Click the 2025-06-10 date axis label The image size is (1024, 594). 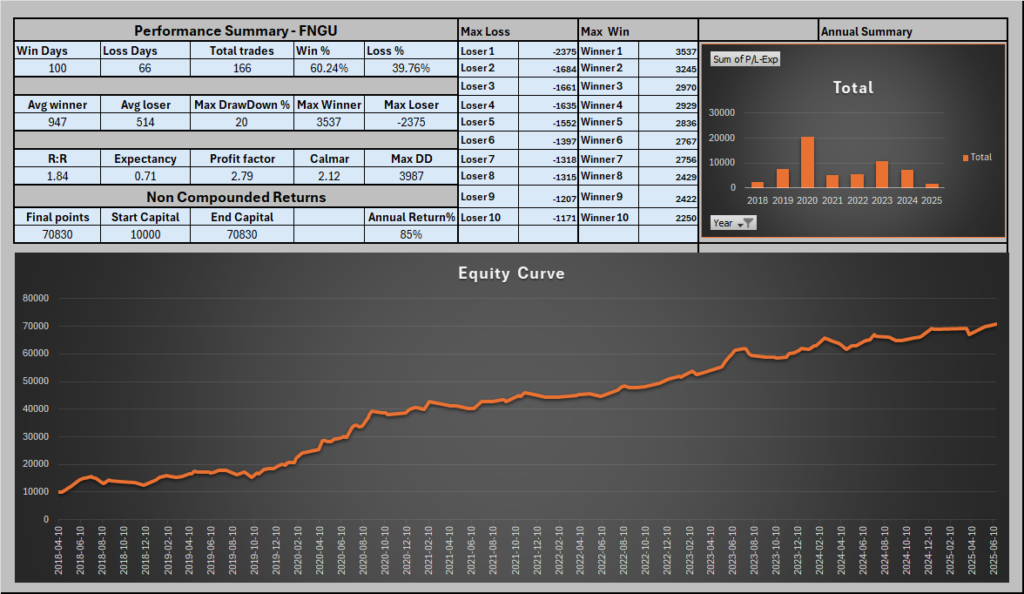993,550
